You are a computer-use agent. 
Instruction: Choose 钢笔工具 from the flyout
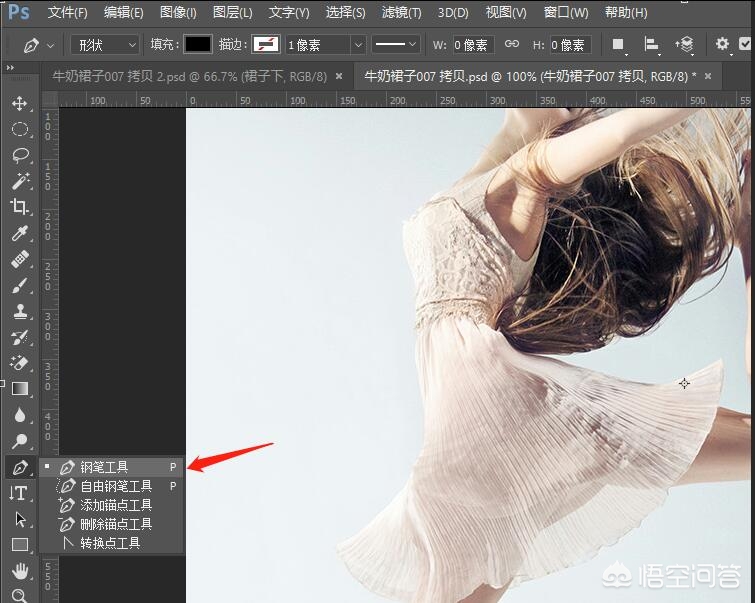click(112, 467)
